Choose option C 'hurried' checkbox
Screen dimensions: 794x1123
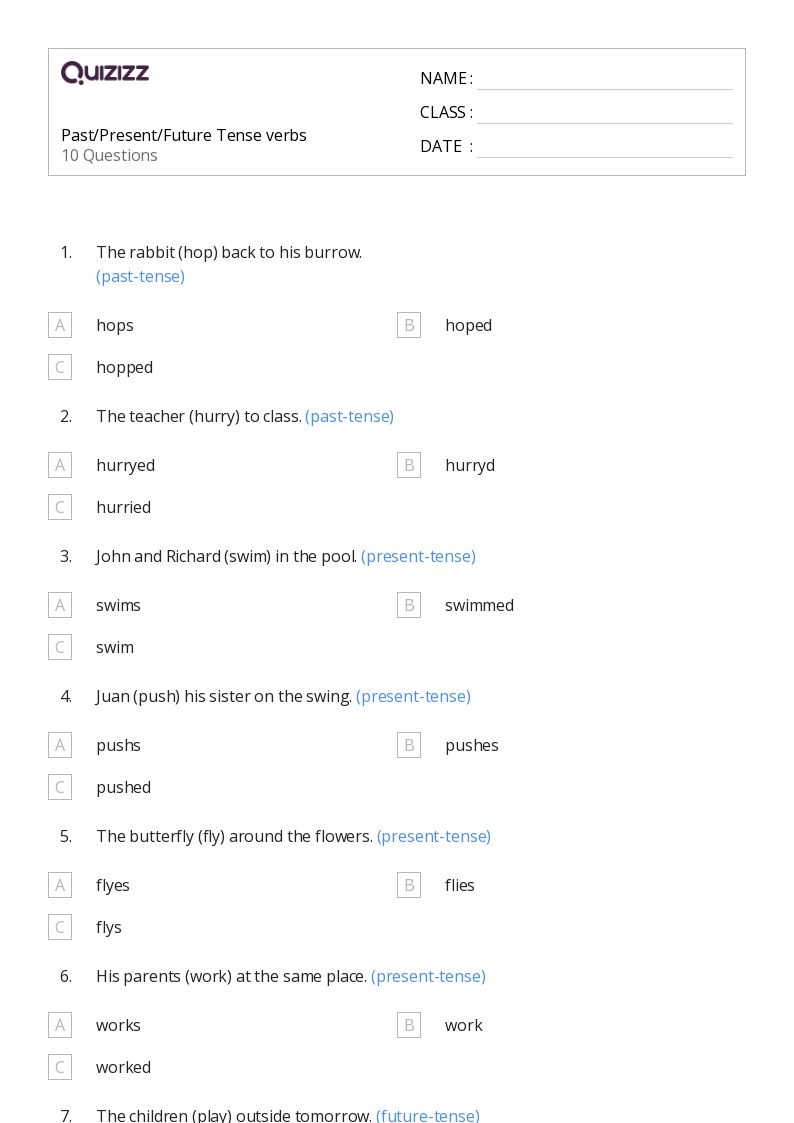(x=60, y=507)
